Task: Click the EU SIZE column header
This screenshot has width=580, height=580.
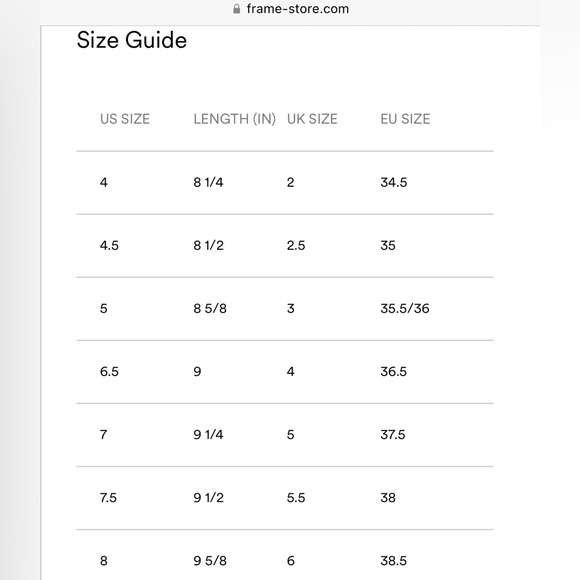Action: click(x=405, y=119)
